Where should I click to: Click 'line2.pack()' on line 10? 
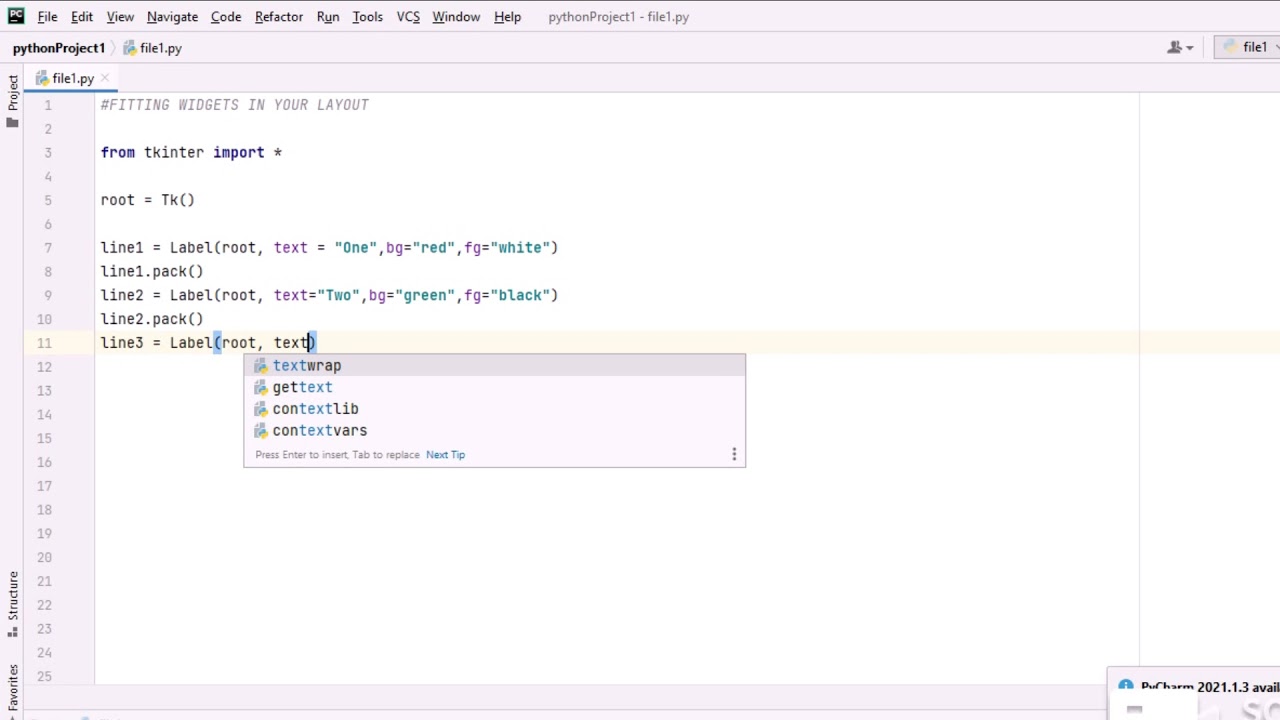(x=152, y=319)
